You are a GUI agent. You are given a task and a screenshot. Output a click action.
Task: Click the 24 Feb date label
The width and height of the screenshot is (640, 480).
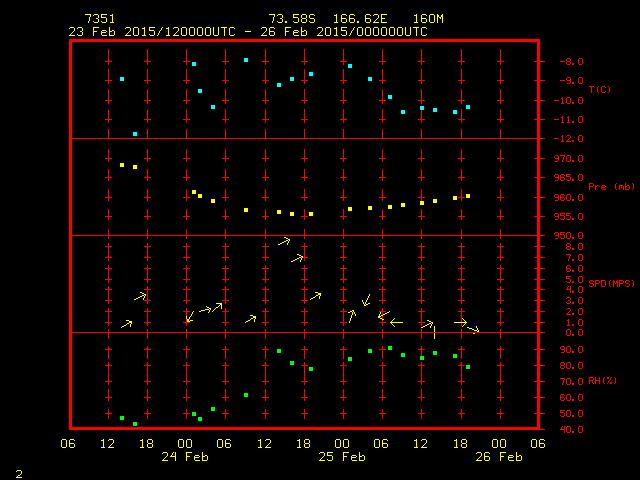coord(185,456)
